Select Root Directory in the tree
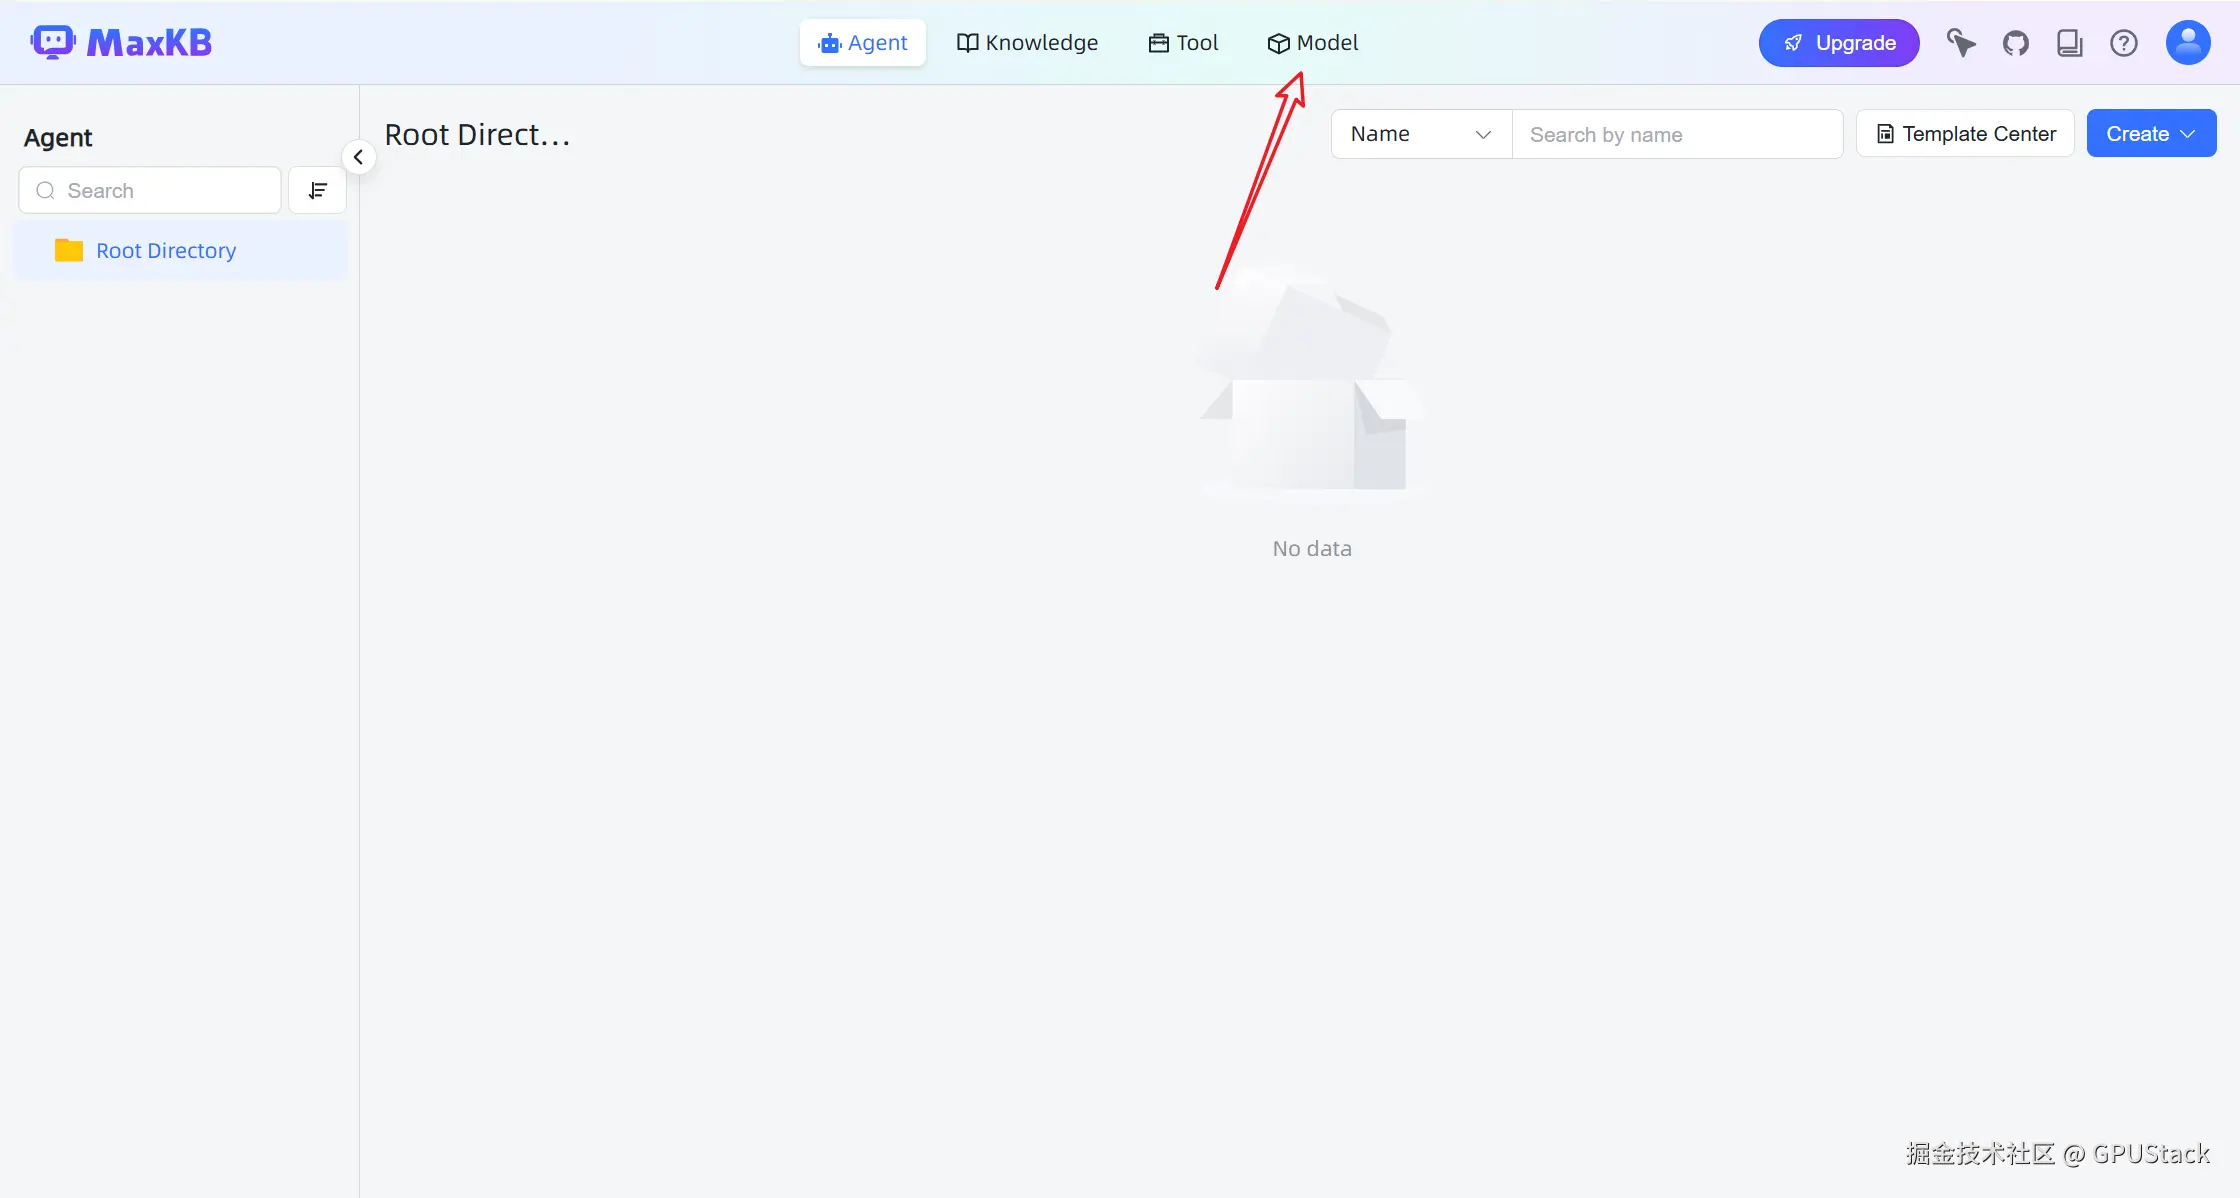Screen dimensions: 2240x1198 (x=166, y=250)
